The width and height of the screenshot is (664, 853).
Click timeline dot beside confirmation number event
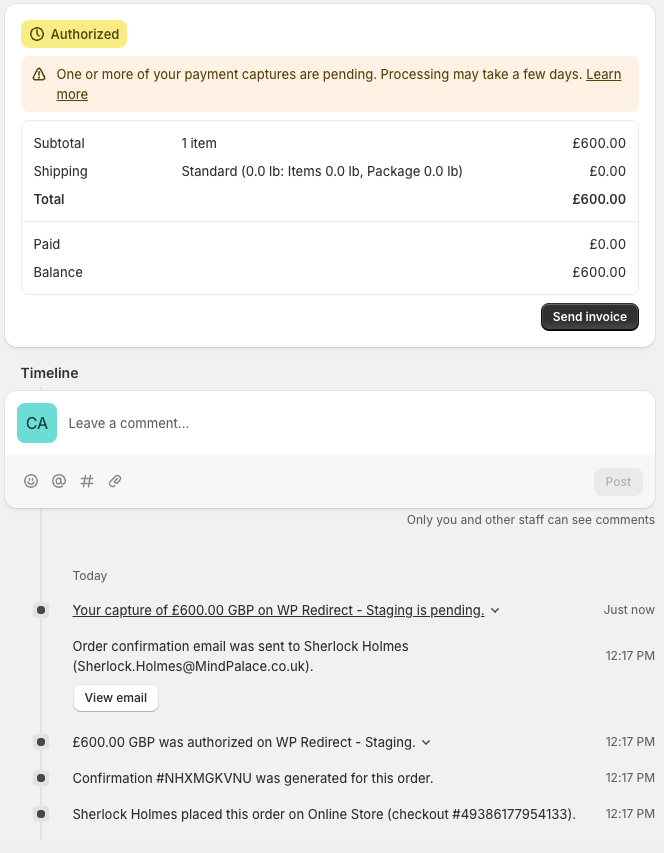[41, 778]
